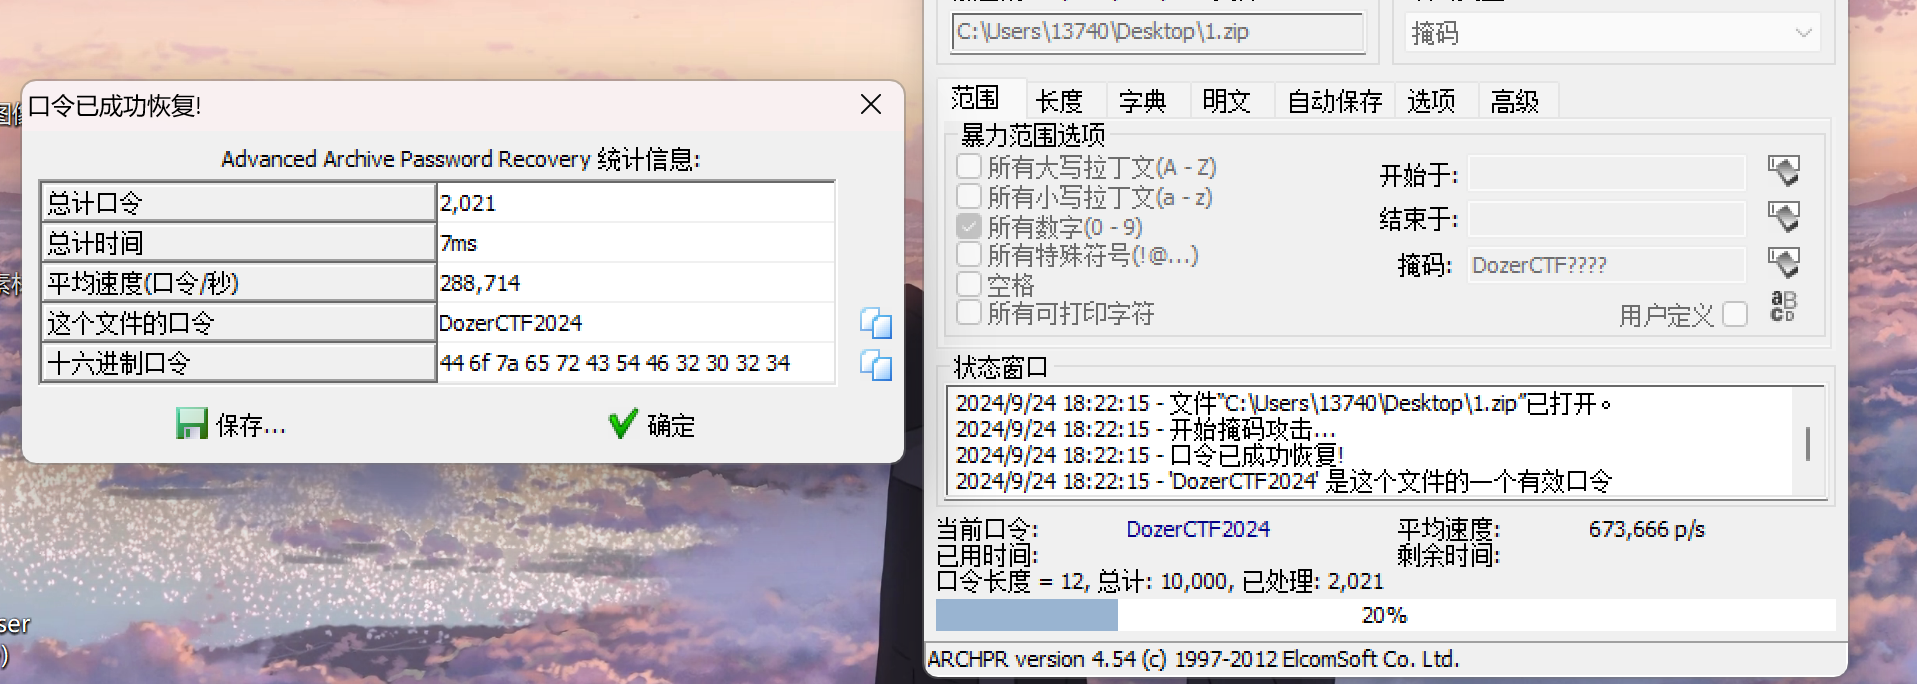Enable the 空格 checkbox

point(969,284)
